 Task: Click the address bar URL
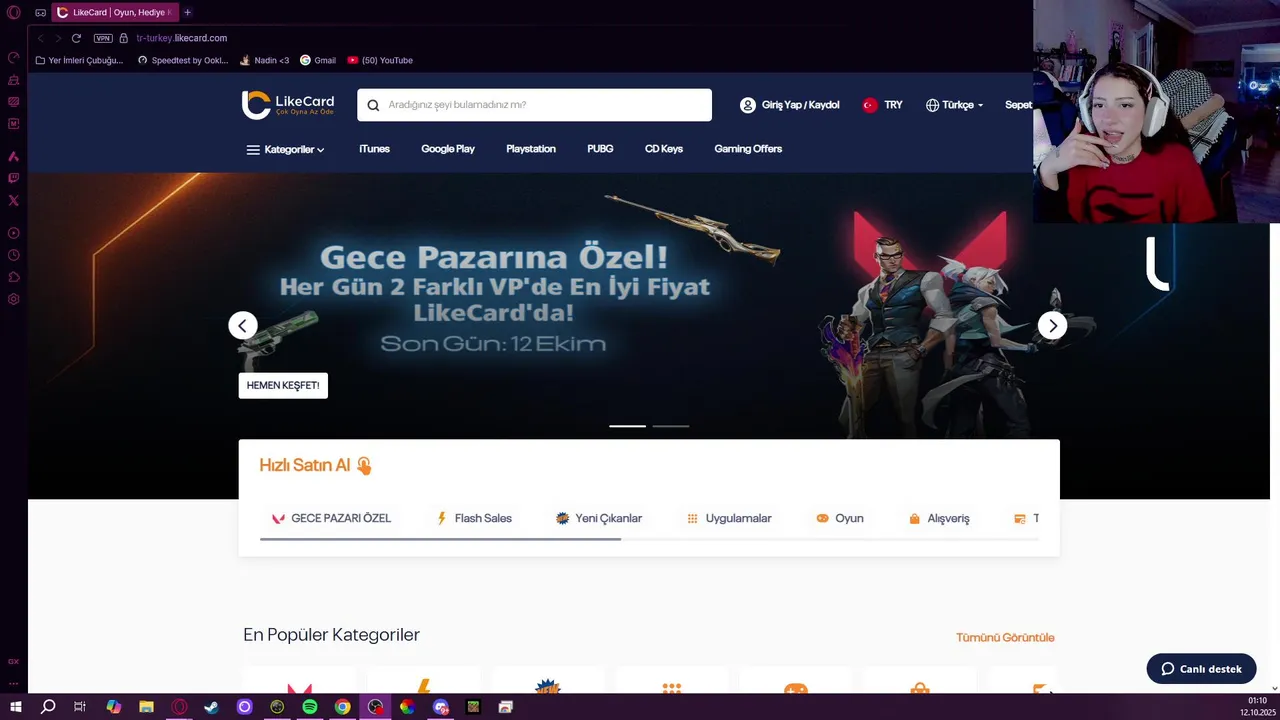[x=182, y=38]
